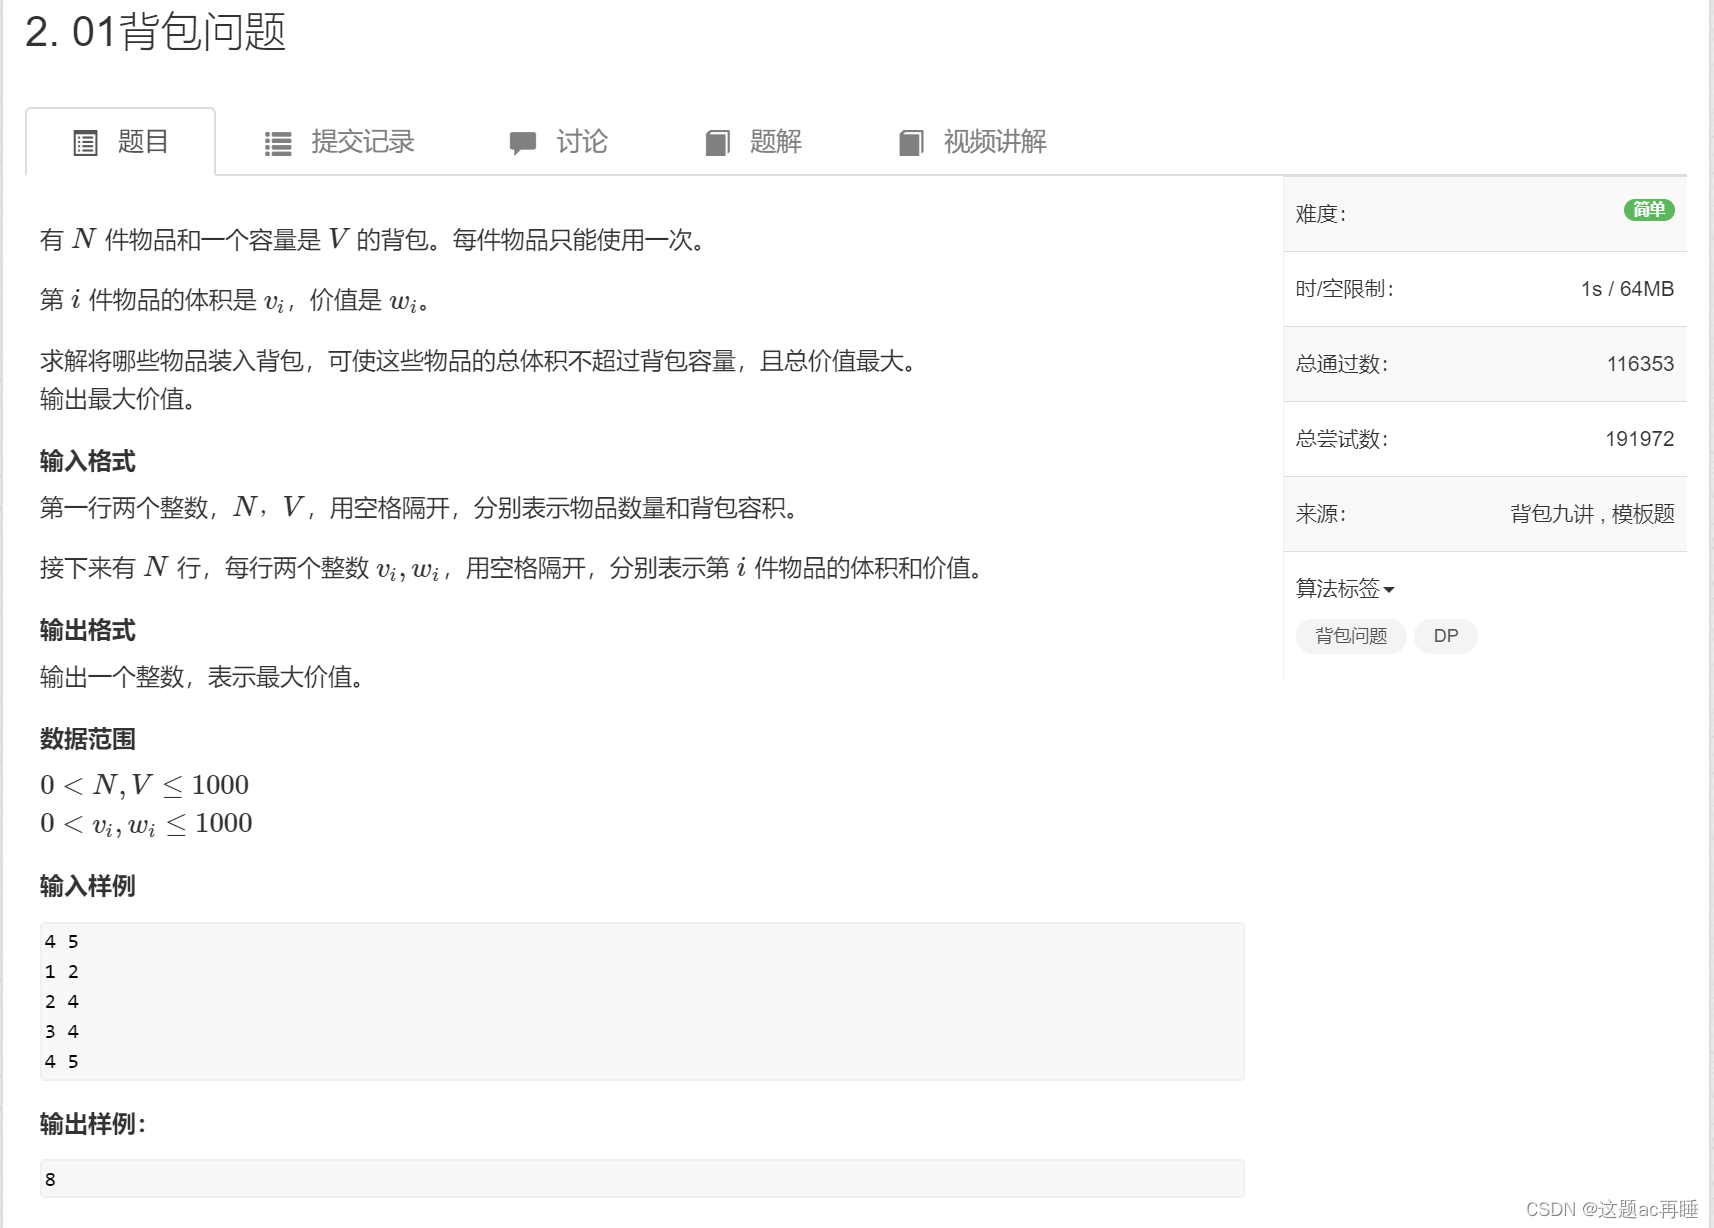The image size is (1714, 1228).
Task: Click the speech bubble icon beside 讨论
Action: point(522,142)
